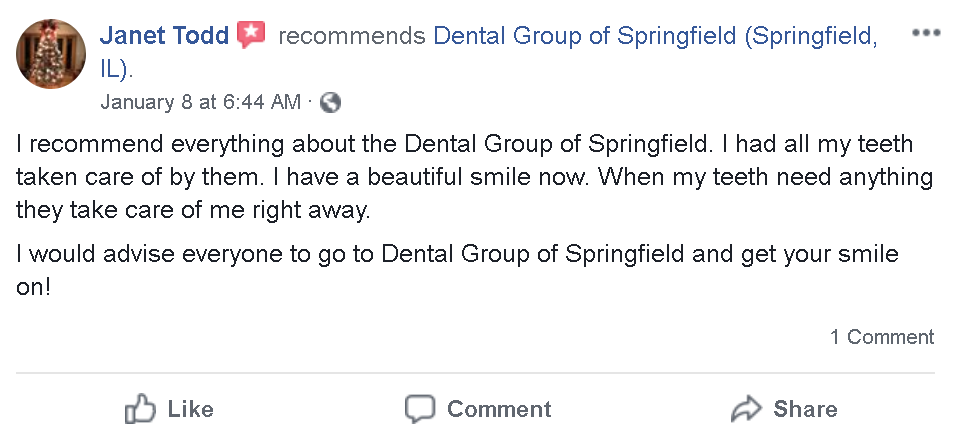Open the three-dot post options menu
This screenshot has height=441, width=953.
click(x=926, y=33)
